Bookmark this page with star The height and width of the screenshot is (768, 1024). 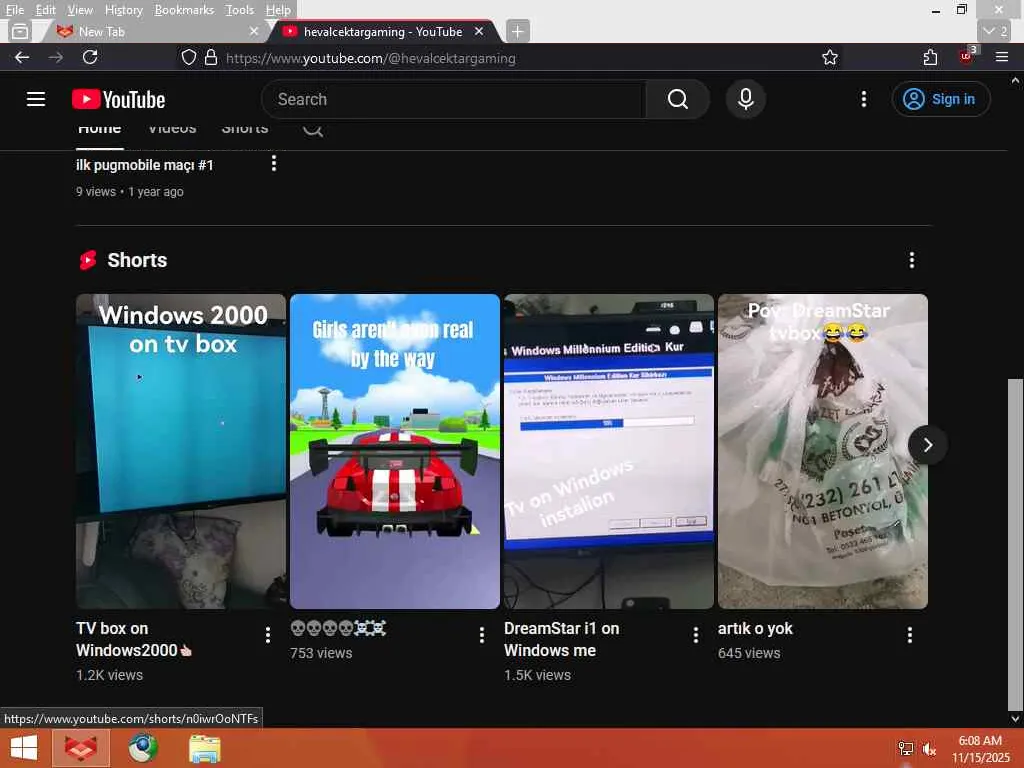829,57
